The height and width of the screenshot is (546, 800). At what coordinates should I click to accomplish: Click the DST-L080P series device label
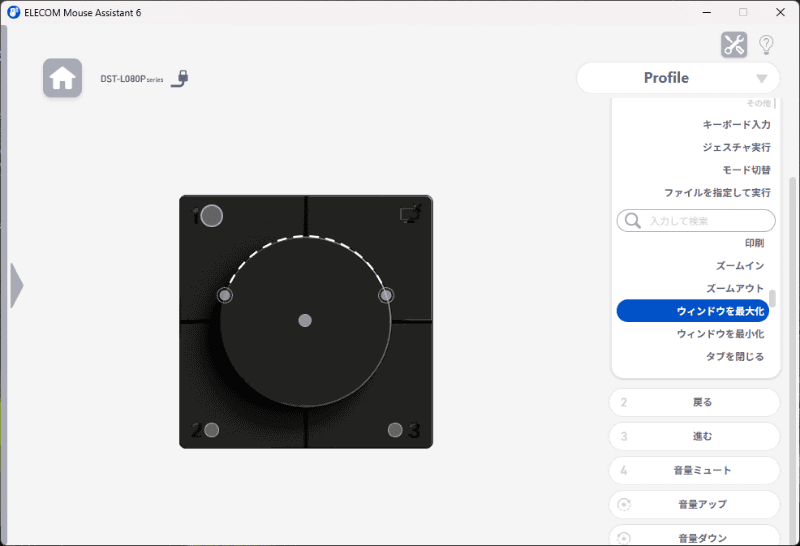pos(132,79)
